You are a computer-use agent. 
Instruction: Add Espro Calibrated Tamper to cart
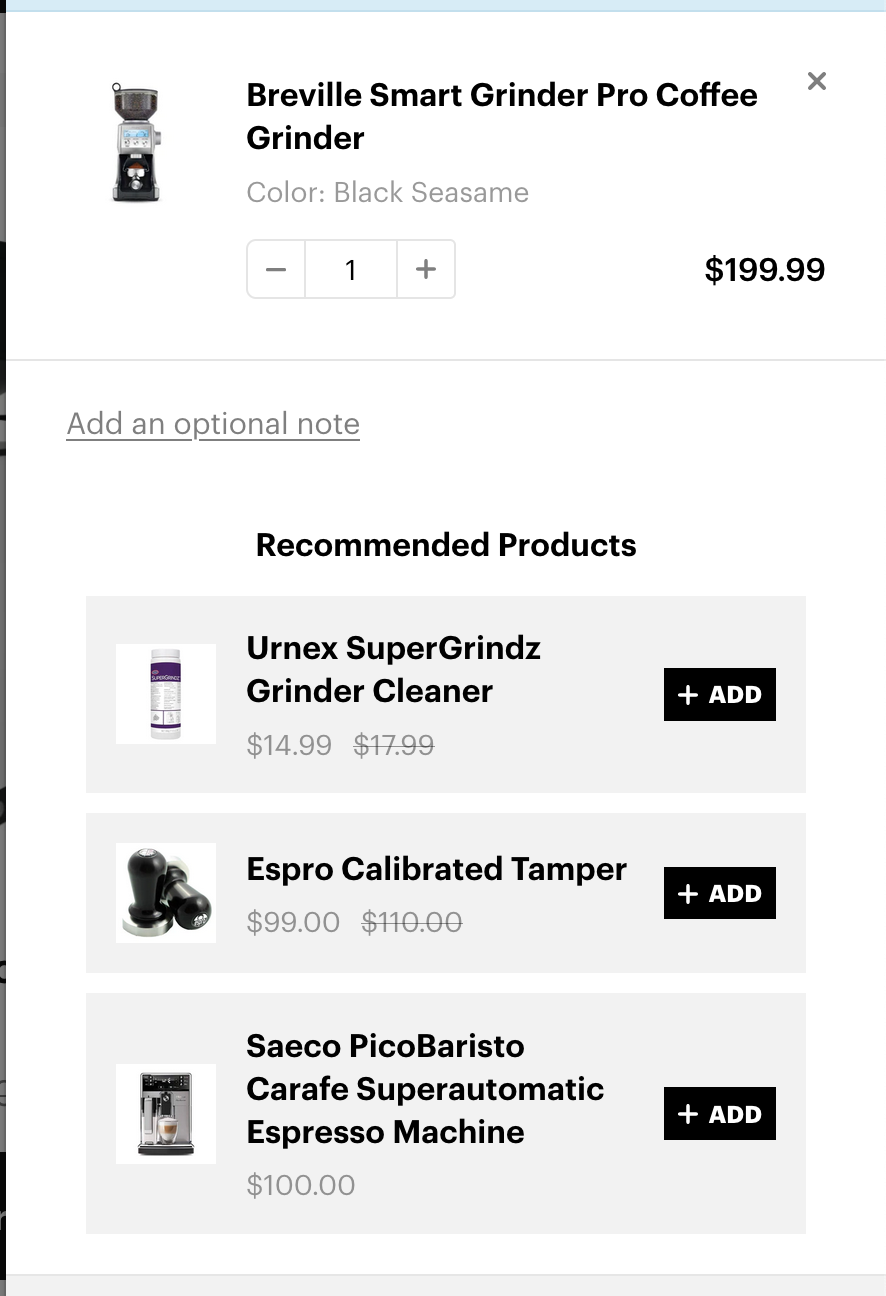click(719, 893)
